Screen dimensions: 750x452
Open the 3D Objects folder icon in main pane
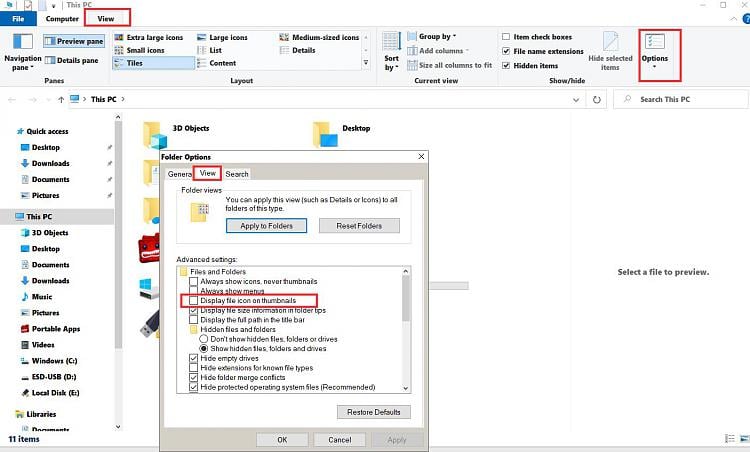click(155, 135)
